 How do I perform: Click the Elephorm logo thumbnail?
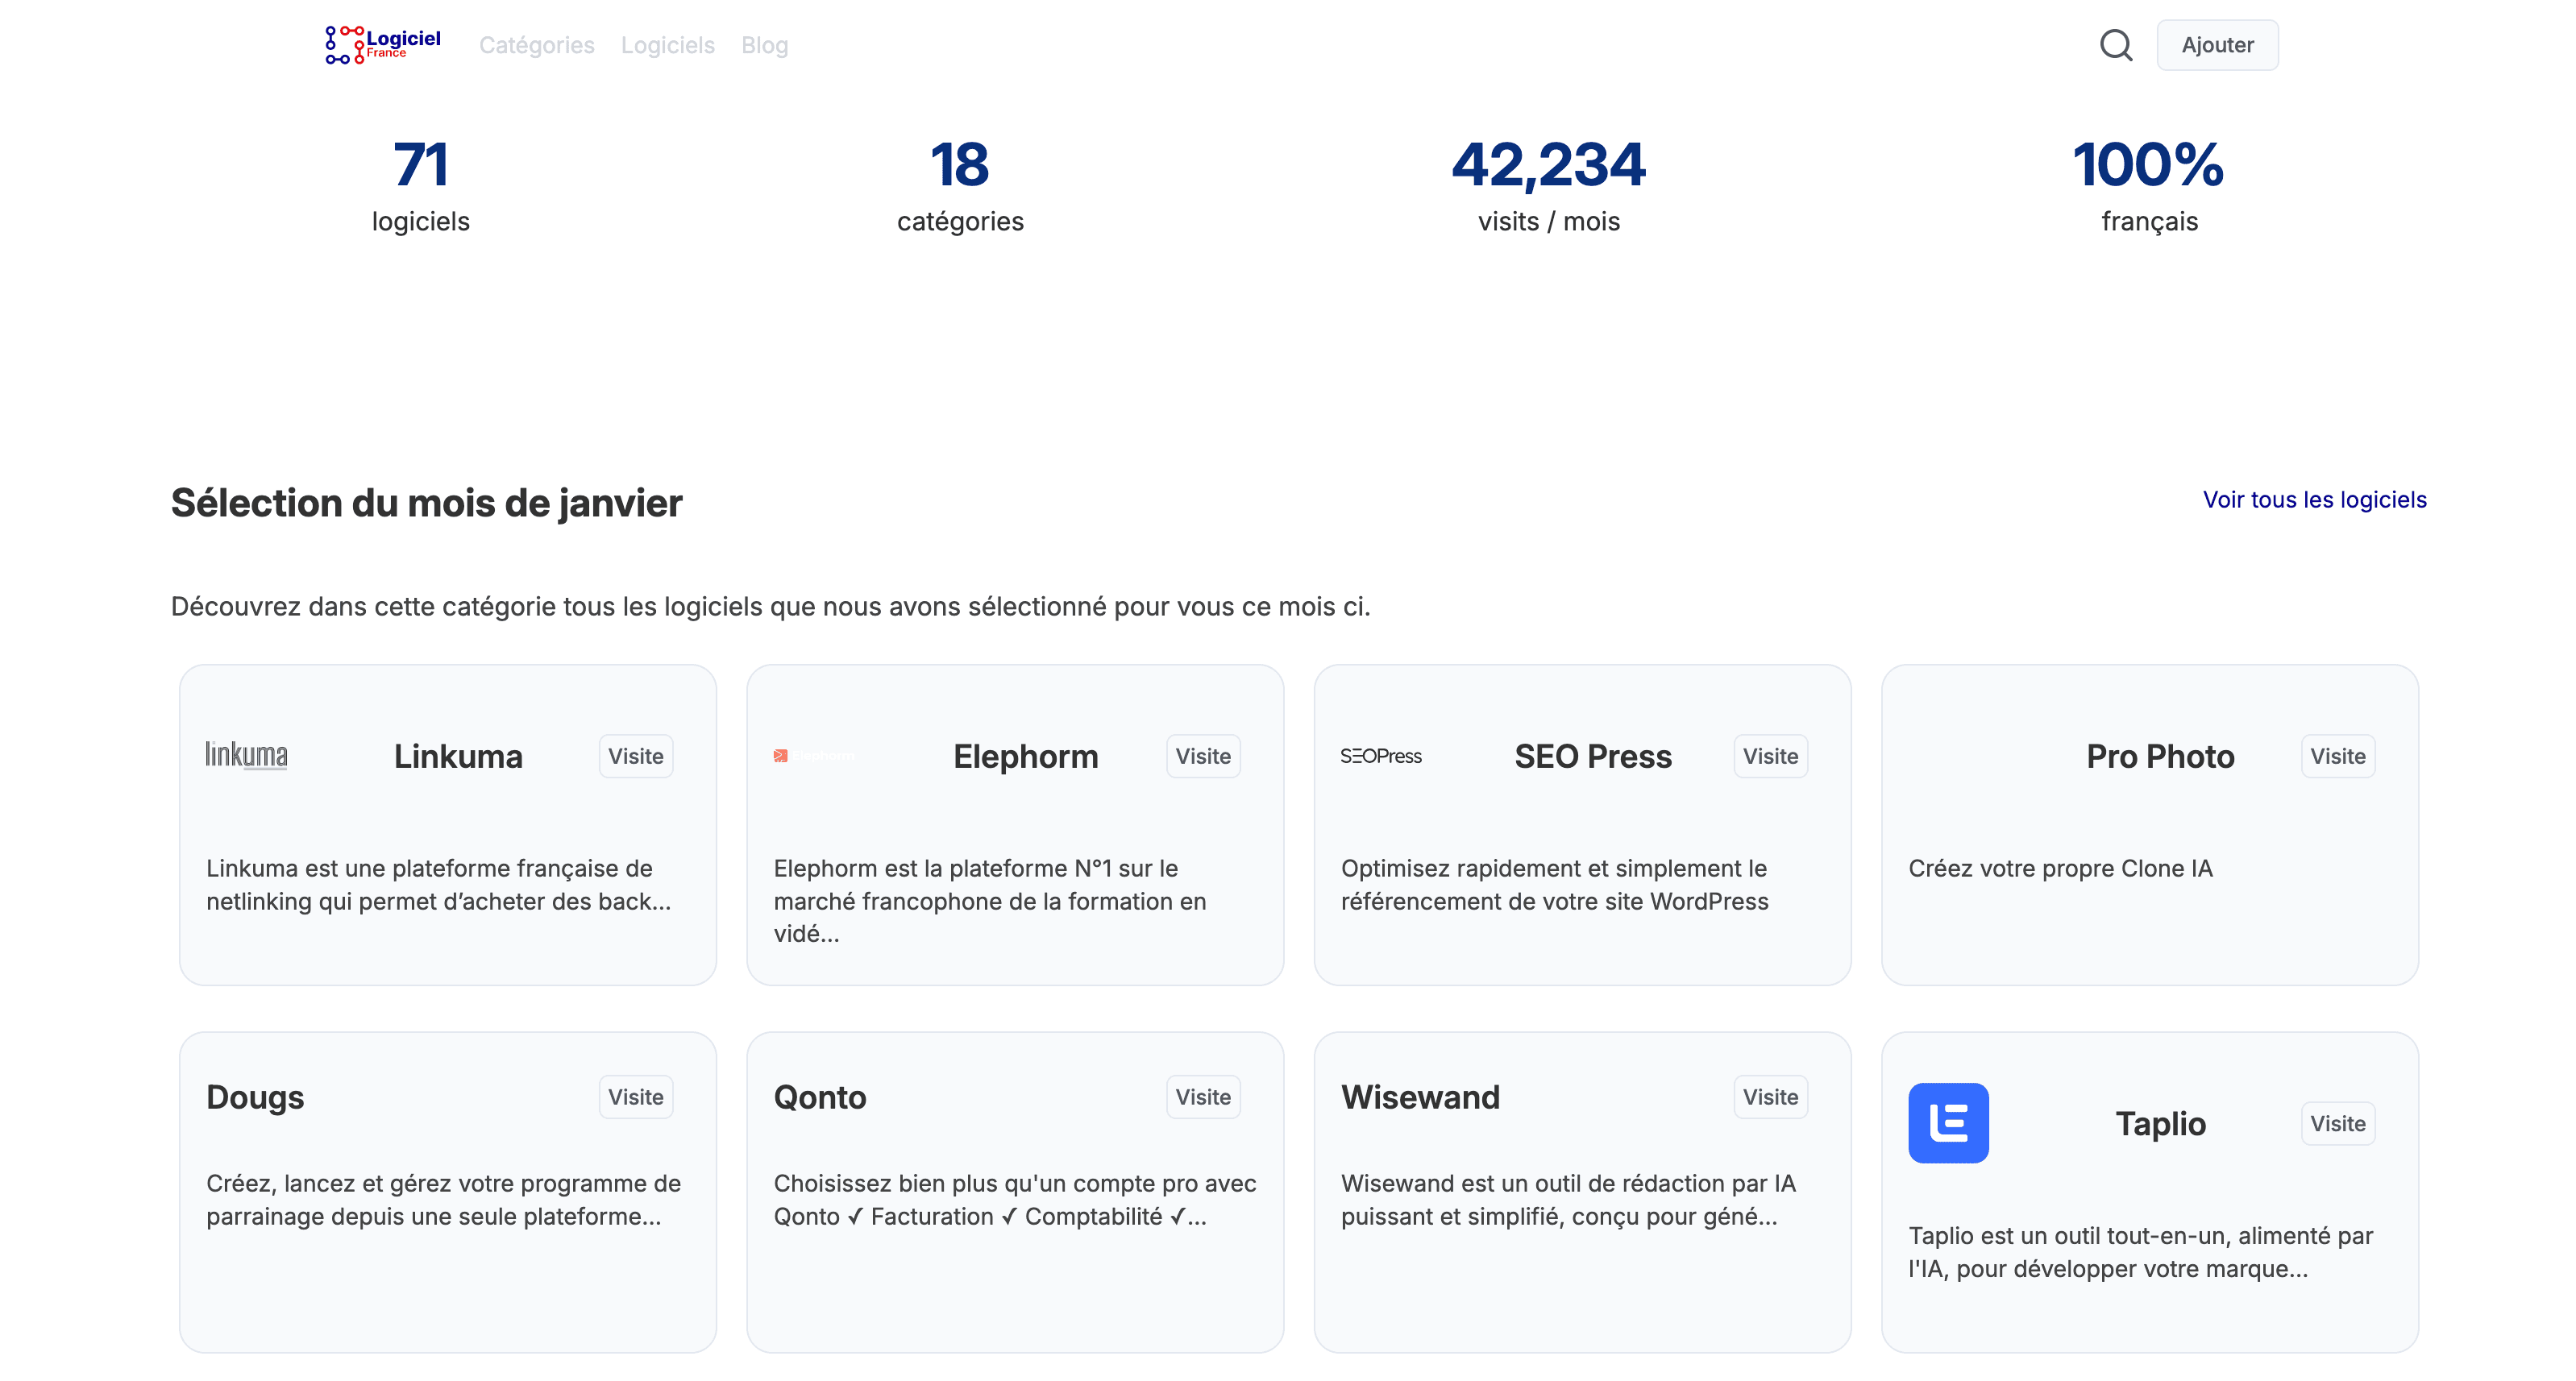814,756
